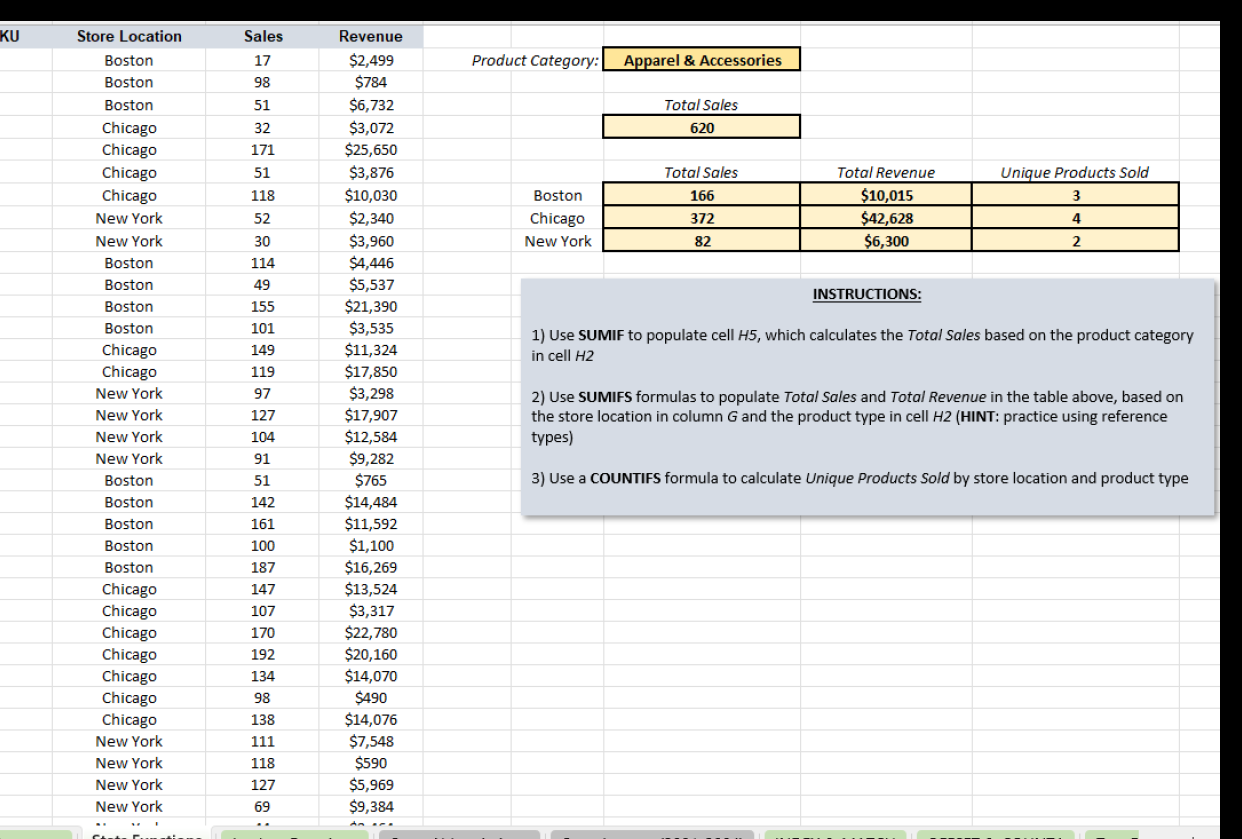
Task: Select the sales cell 107
Action: pos(263,611)
